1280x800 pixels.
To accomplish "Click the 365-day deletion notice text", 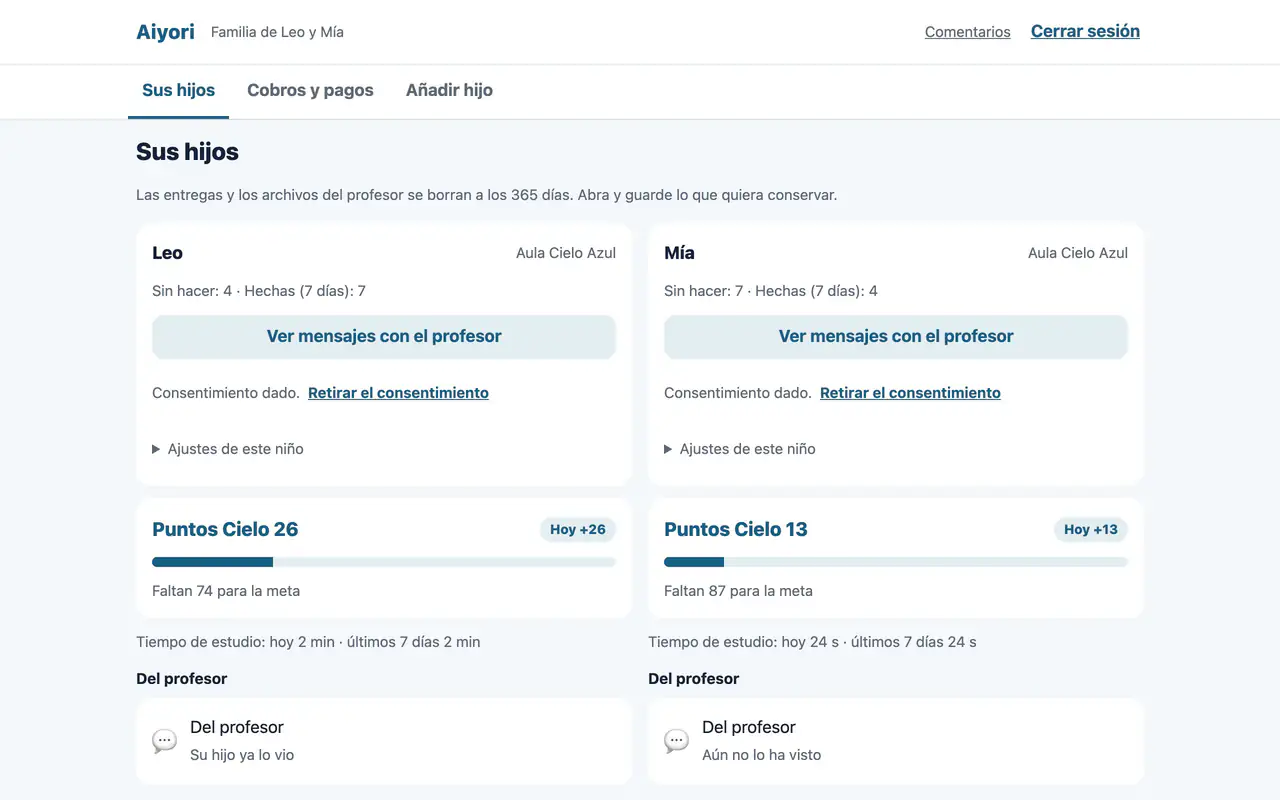I will (x=486, y=195).
